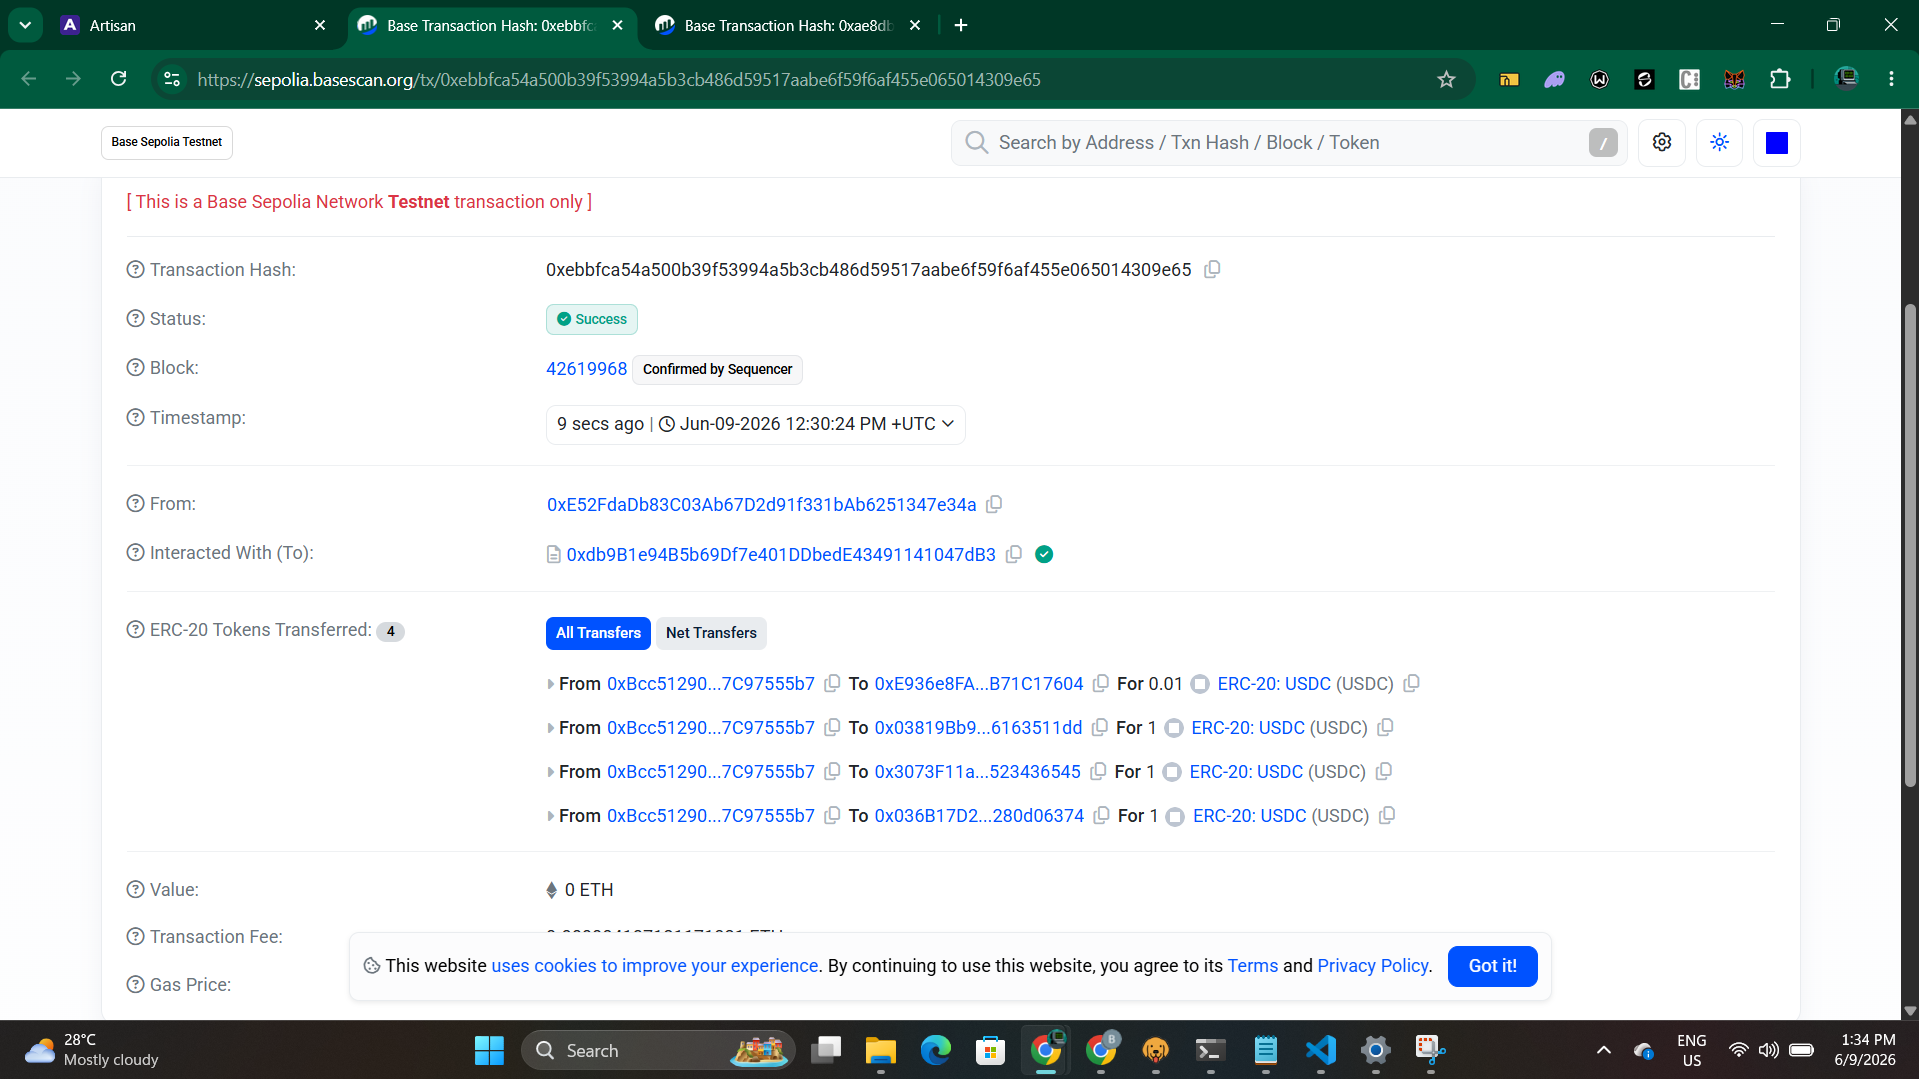1919x1079 pixels.
Task: Click the help icon next to ERC-20 Tokens Transferred
Action: click(x=136, y=629)
